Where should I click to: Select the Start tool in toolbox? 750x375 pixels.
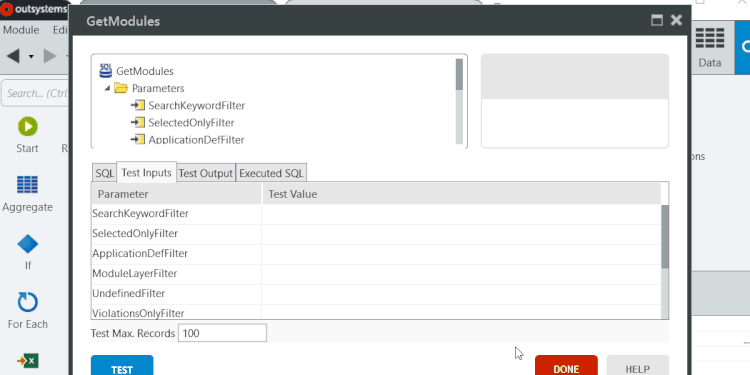tap(27, 135)
